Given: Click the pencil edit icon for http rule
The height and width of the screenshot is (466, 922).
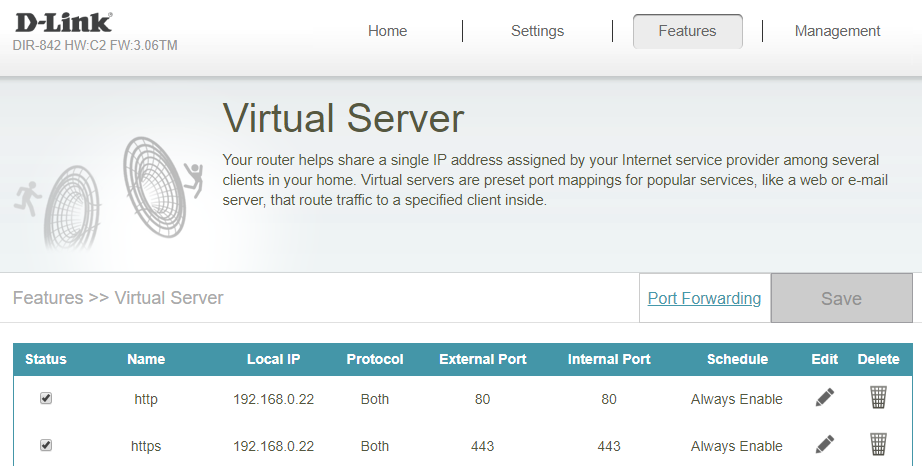Looking at the screenshot, I should 824,398.
